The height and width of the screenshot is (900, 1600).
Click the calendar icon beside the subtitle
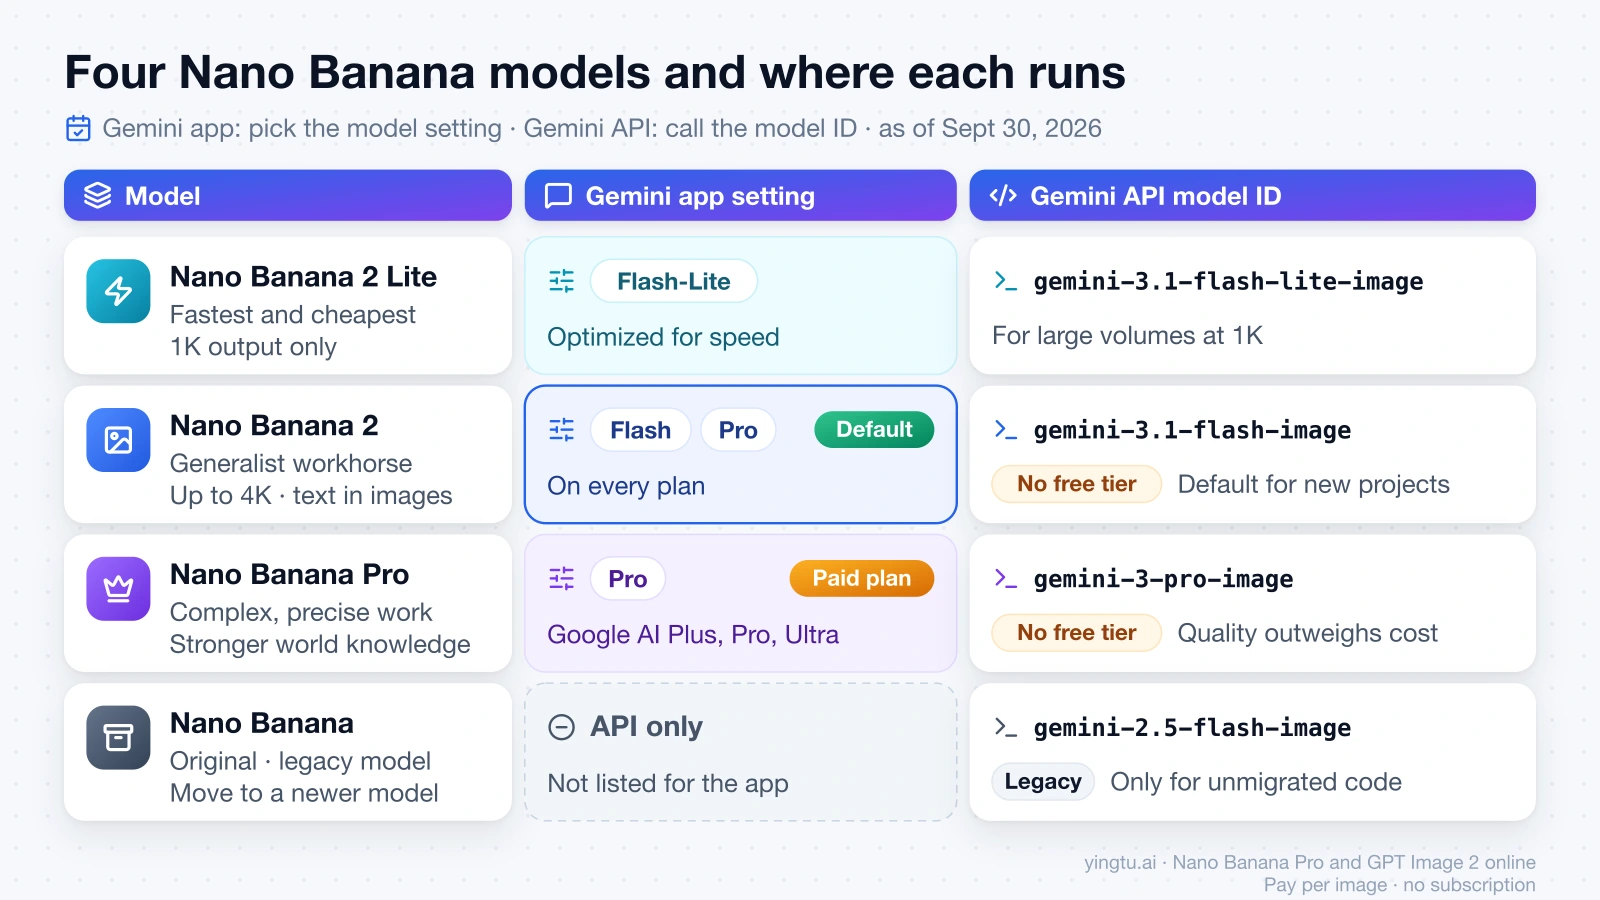pos(78,129)
